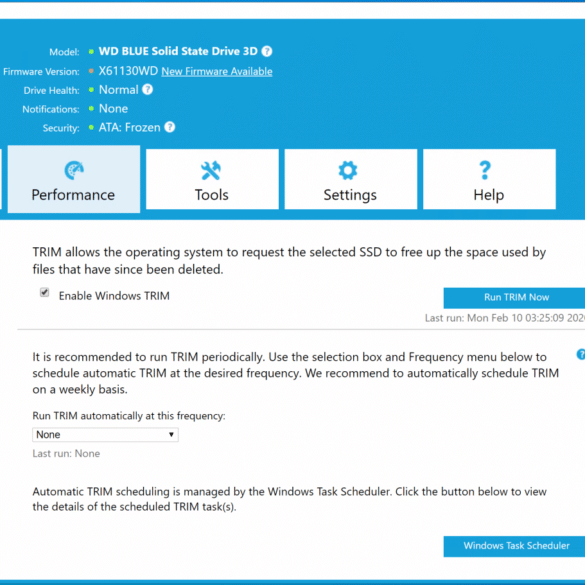Click the Enable Windows TRIM label
The height and width of the screenshot is (585, 585).
click(114, 296)
